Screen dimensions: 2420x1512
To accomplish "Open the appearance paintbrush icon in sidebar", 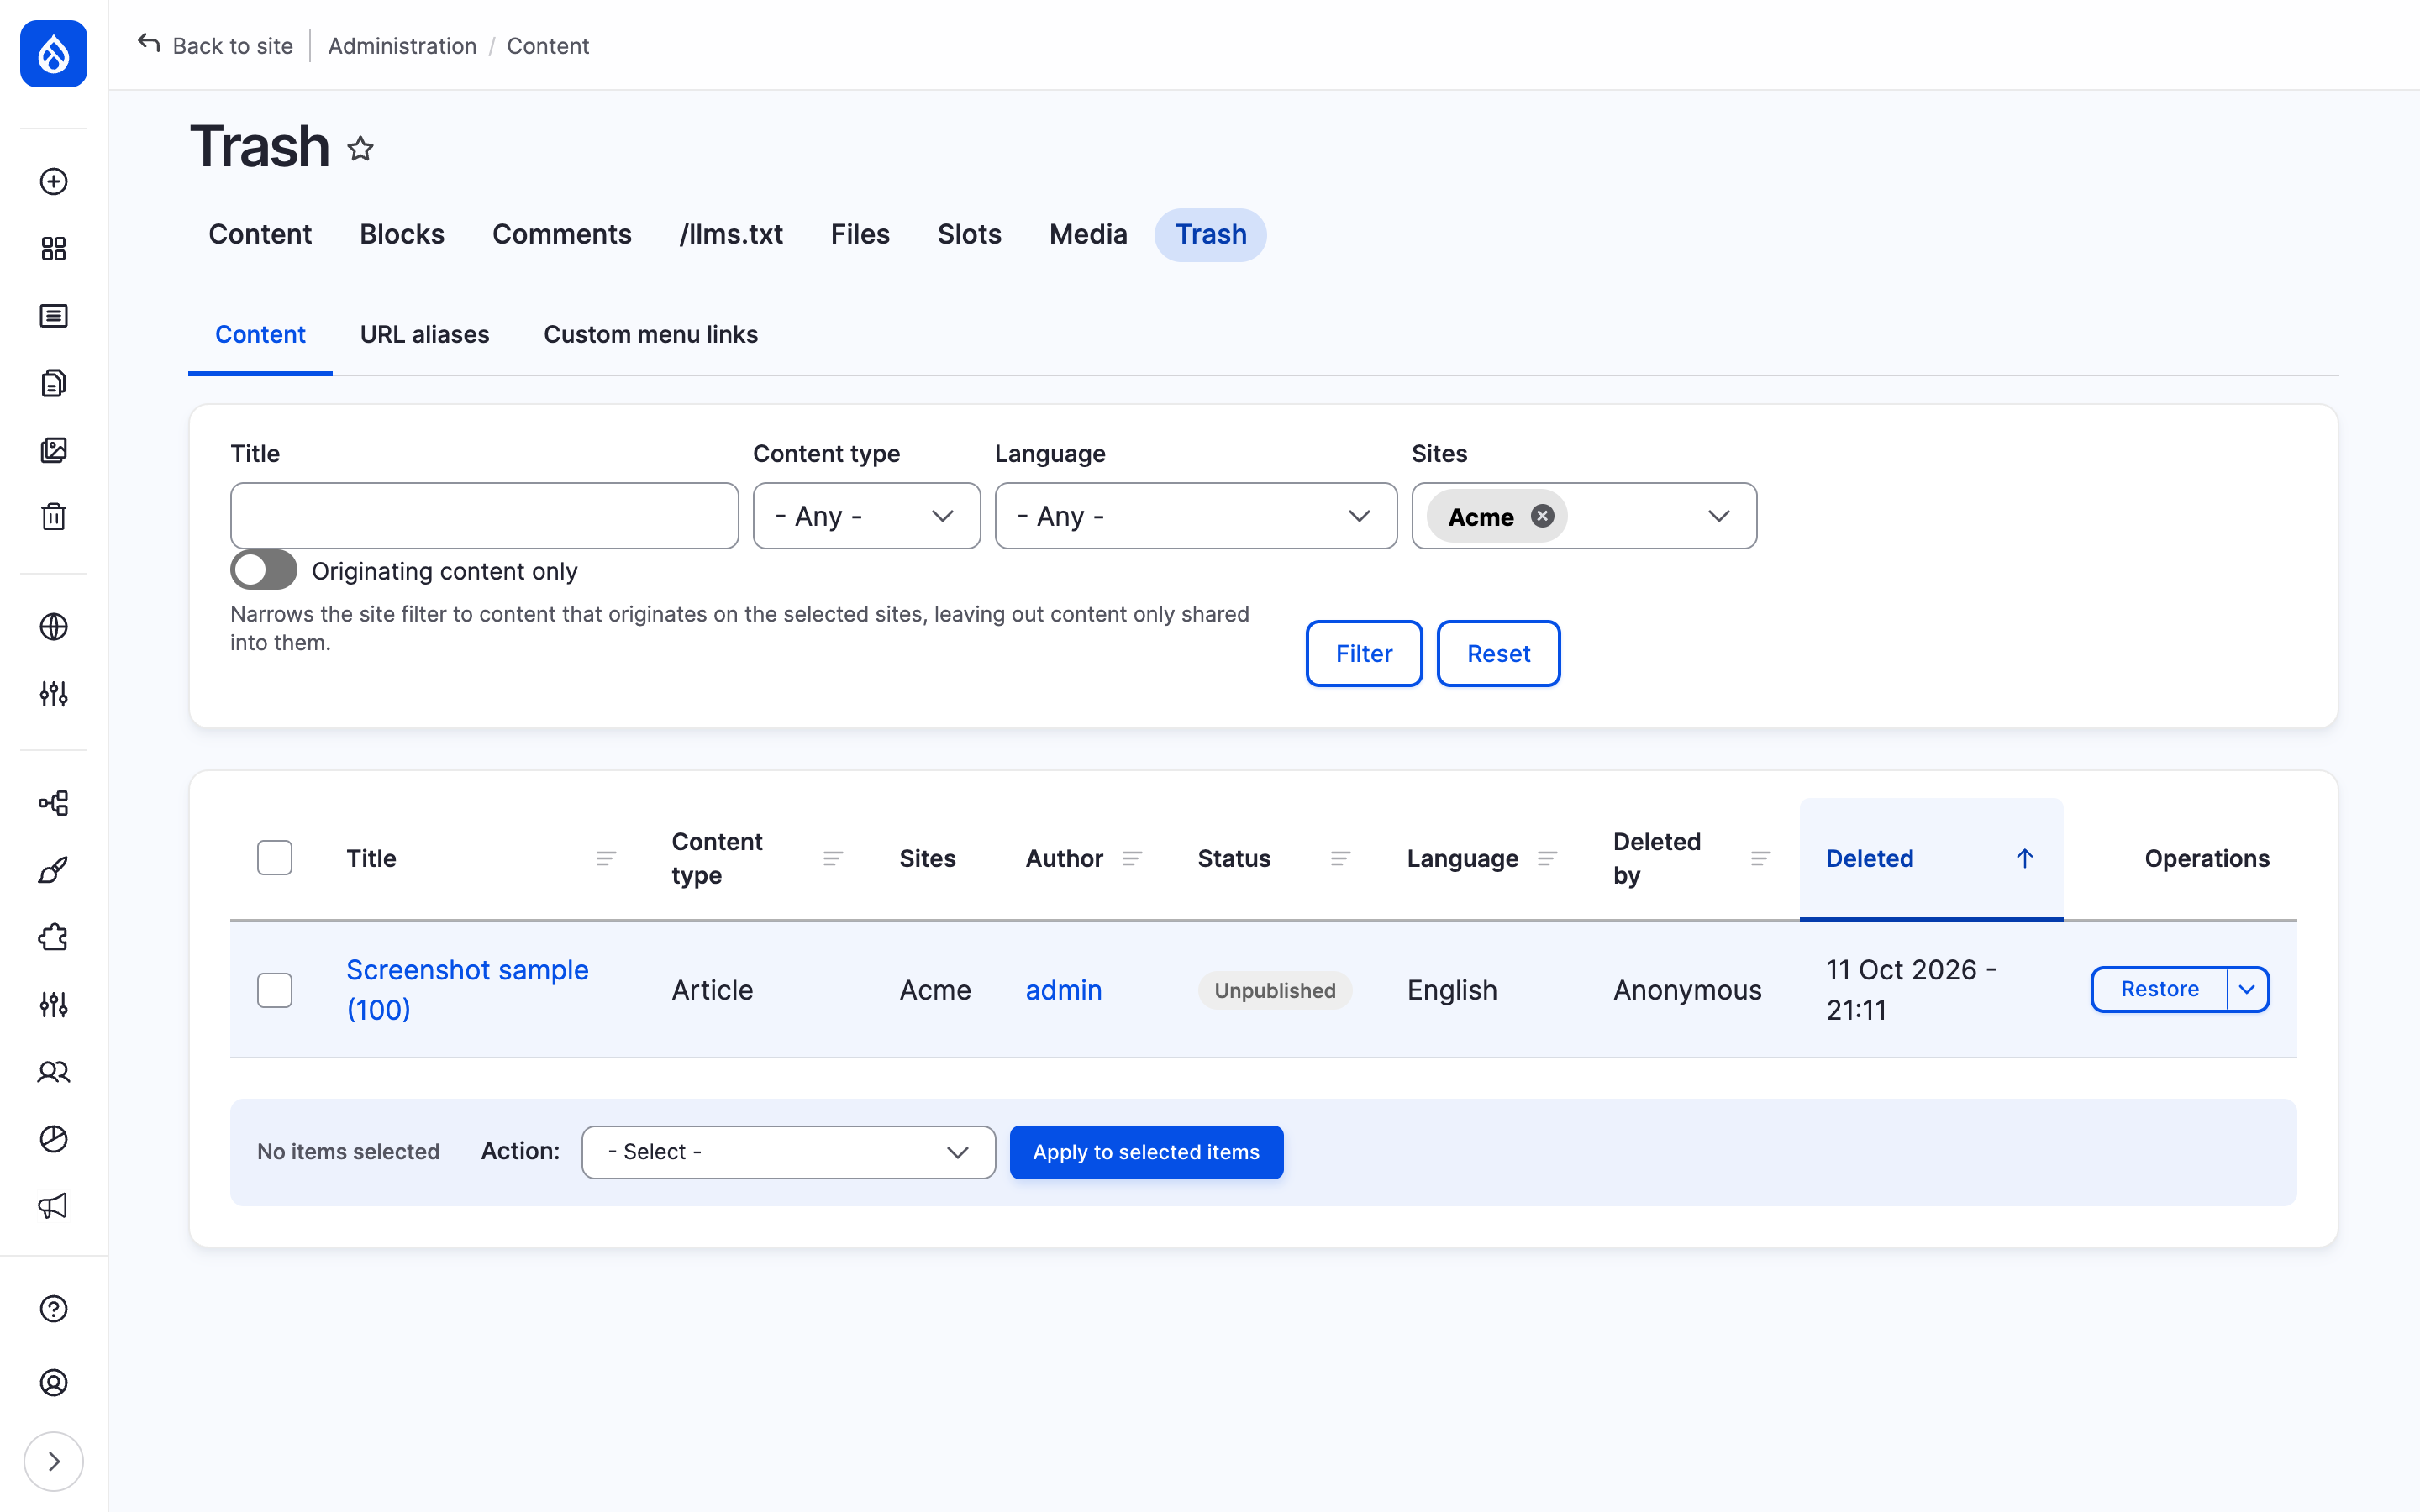I will (x=53, y=870).
